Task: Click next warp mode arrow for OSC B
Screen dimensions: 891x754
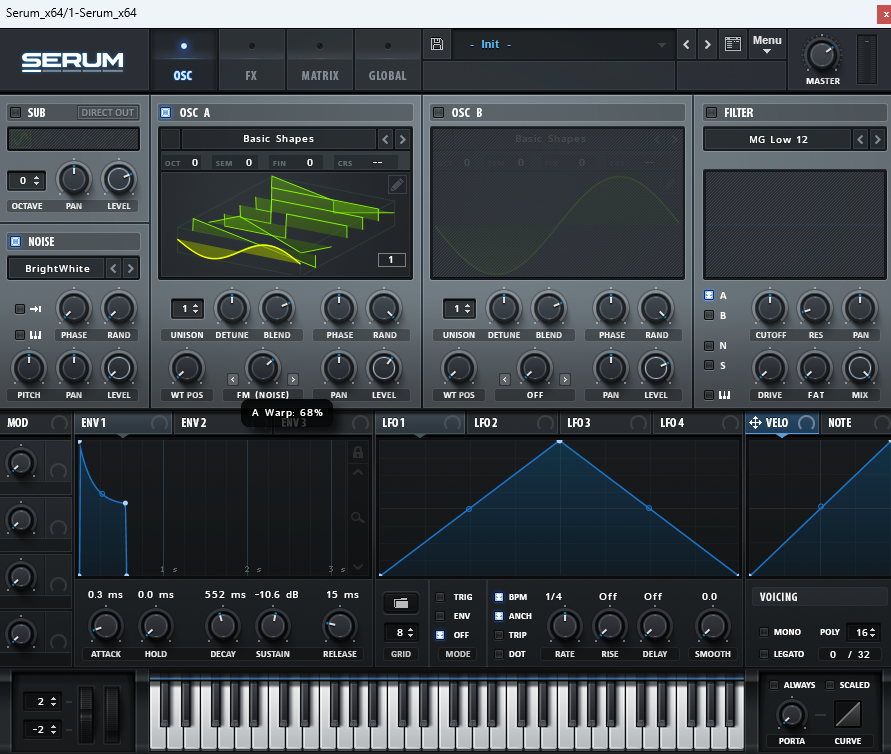Action: (565, 379)
